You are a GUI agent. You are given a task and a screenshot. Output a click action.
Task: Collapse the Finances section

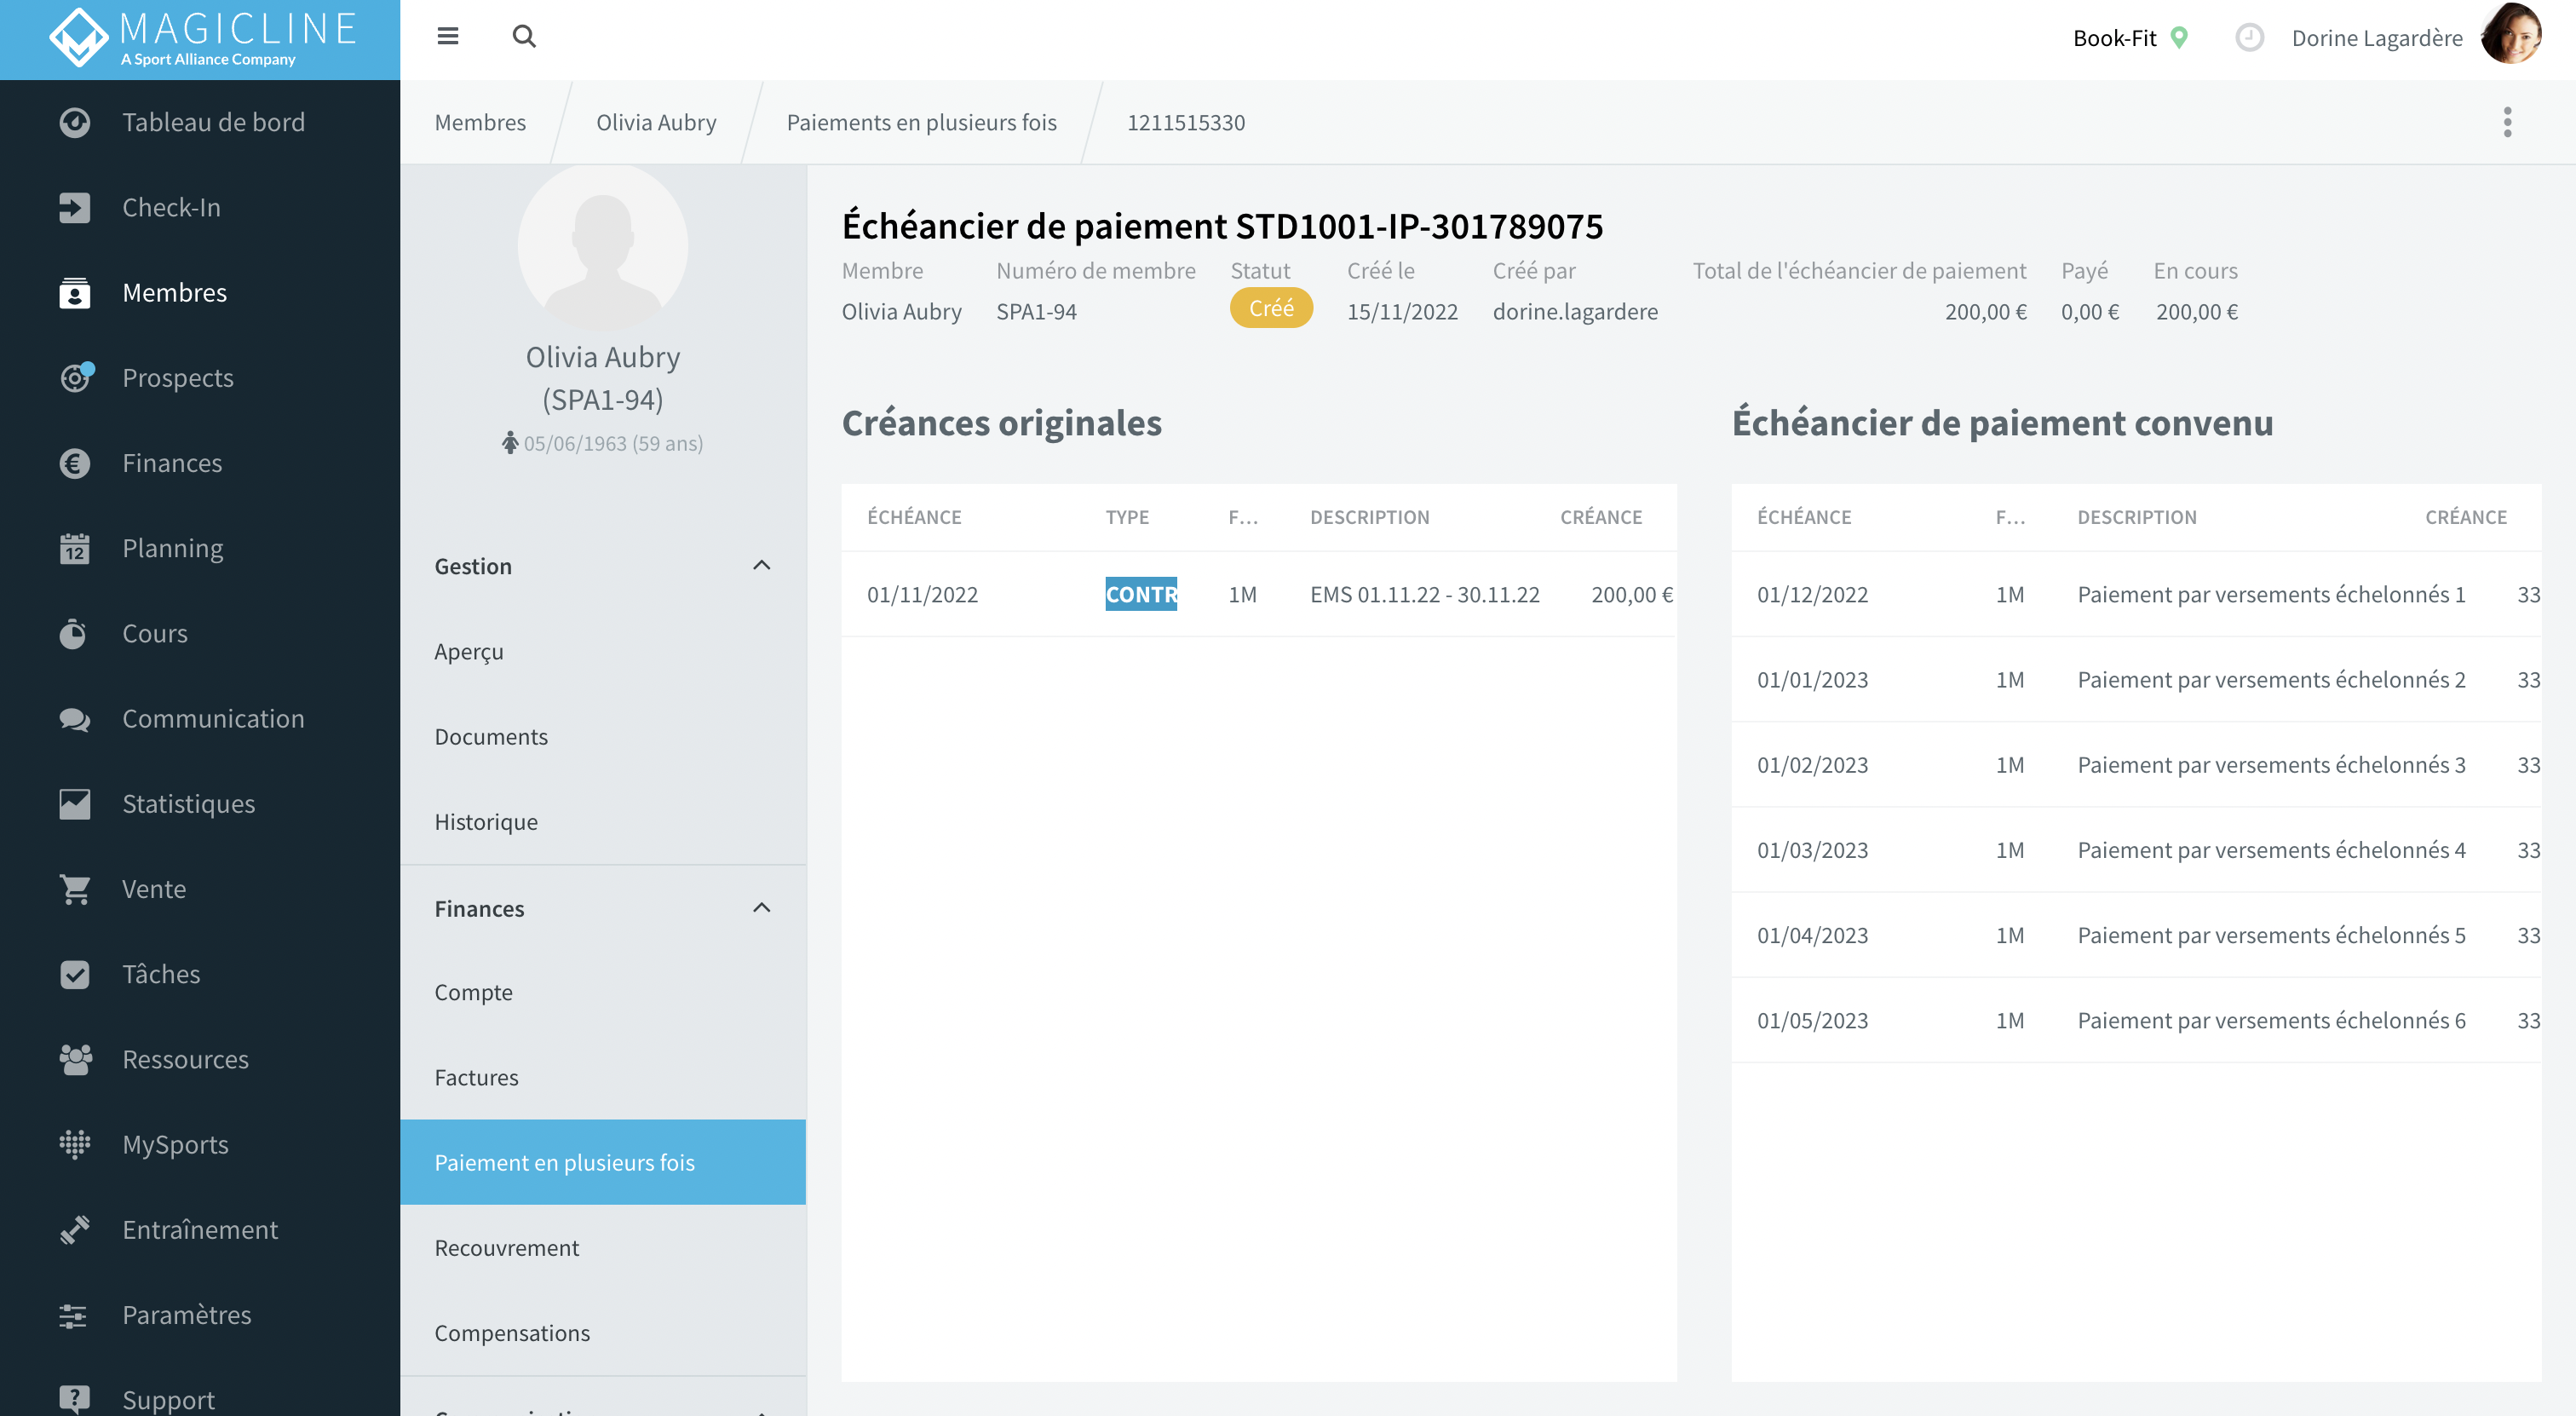tap(763, 907)
